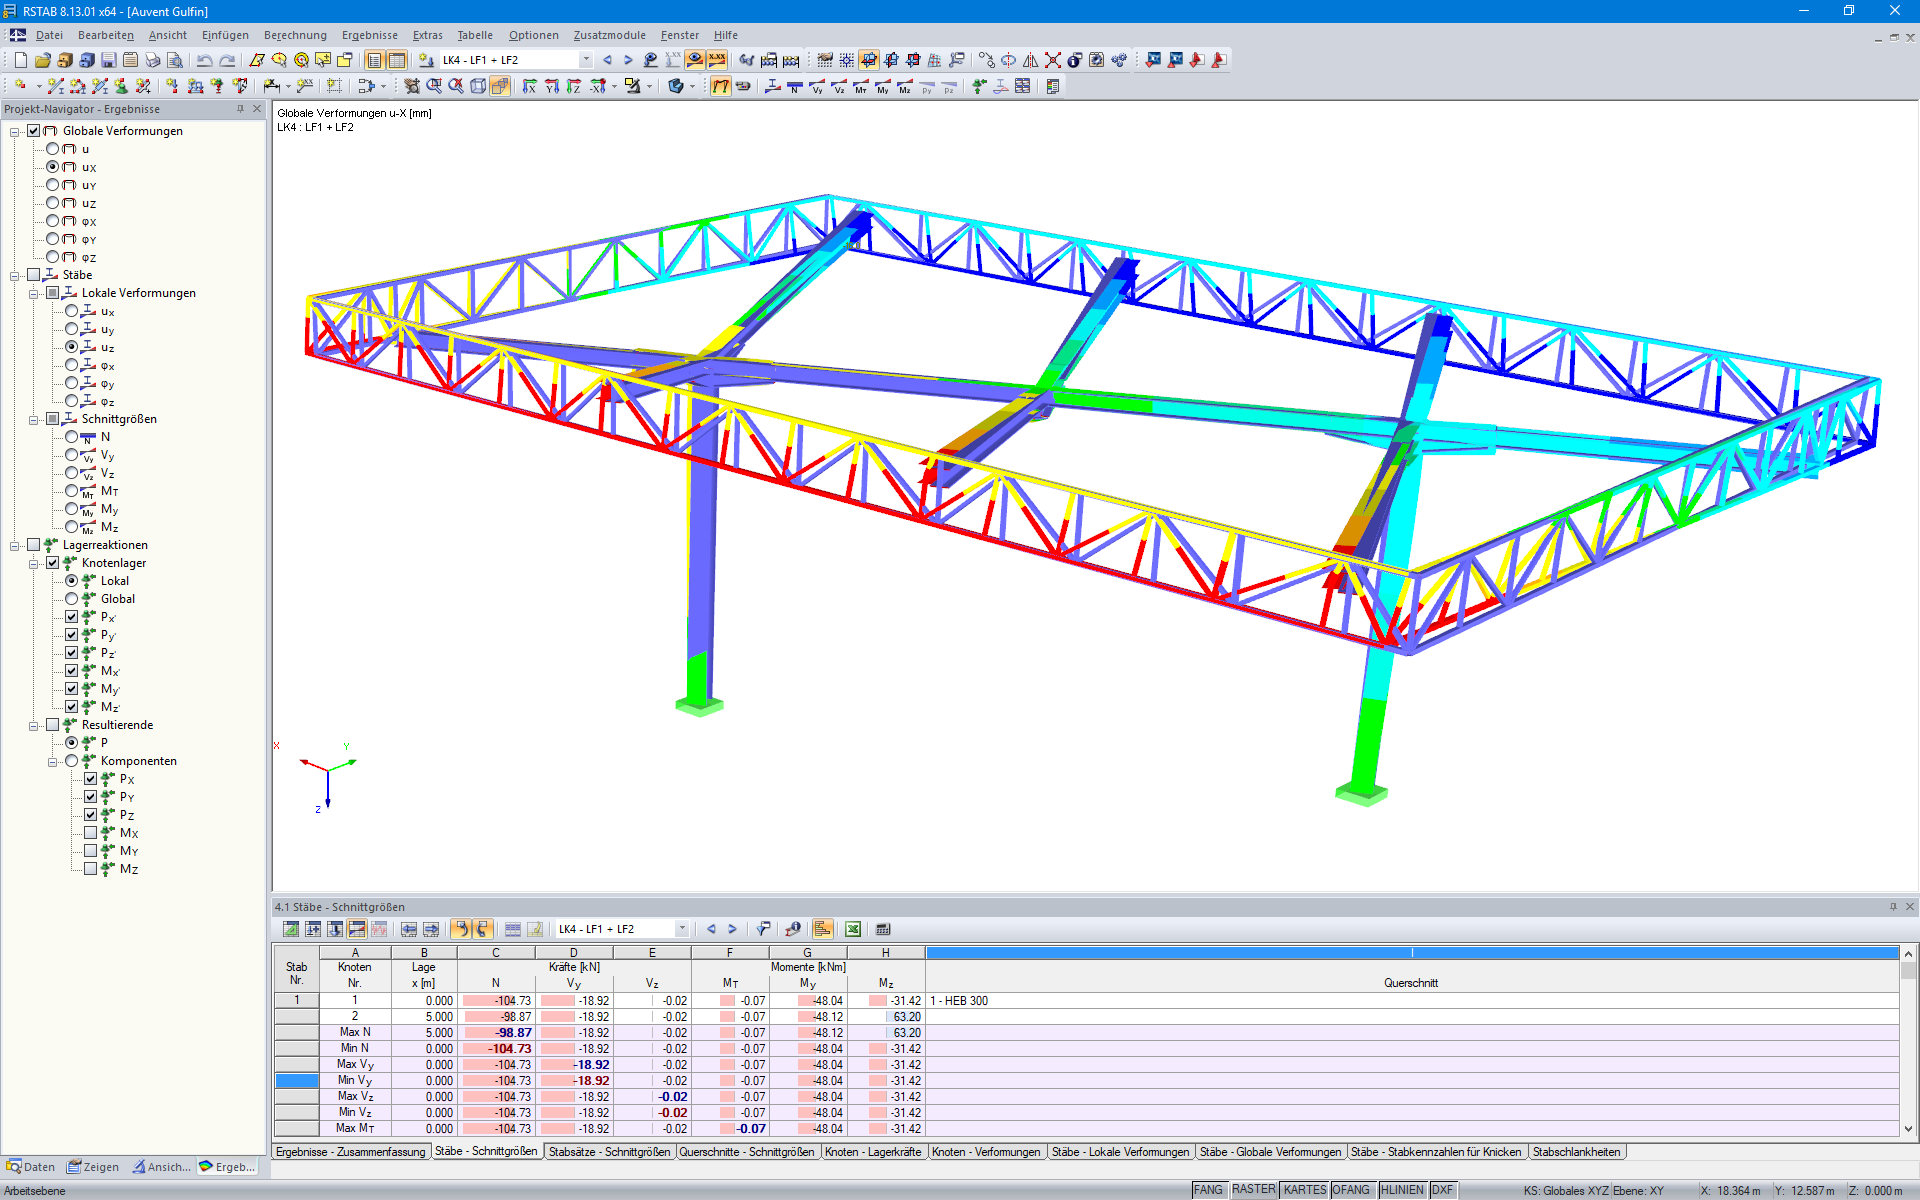Toggle OFANG in status bar
The width and height of the screenshot is (1920, 1200).
[1352, 1190]
